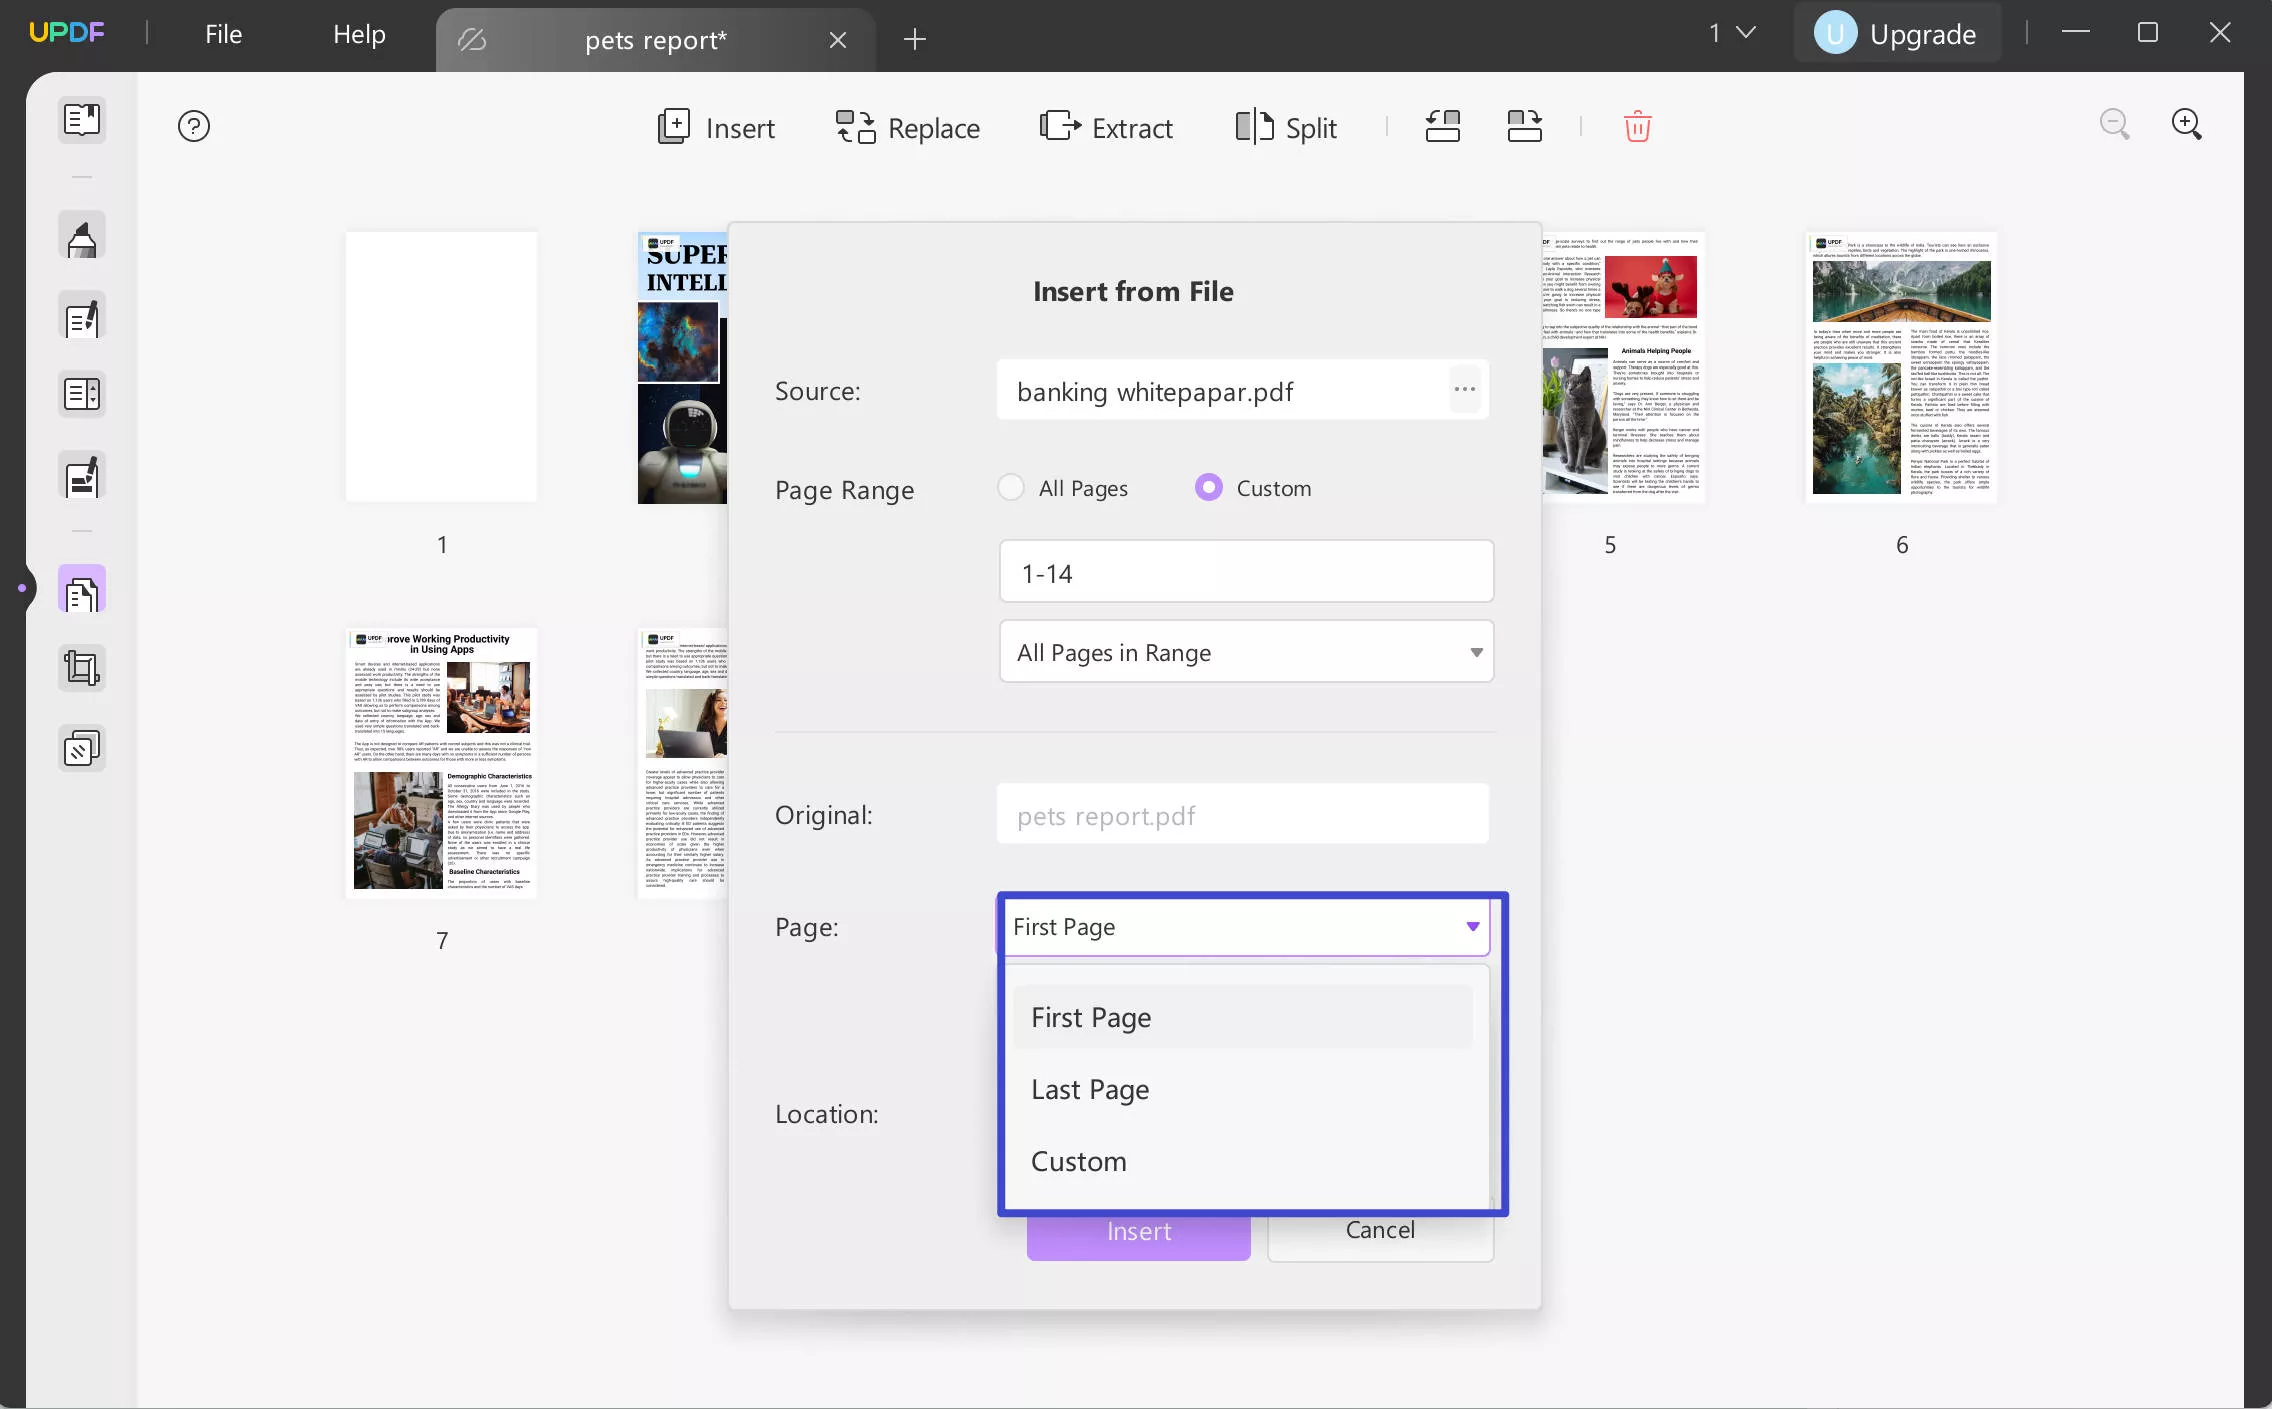Image resolution: width=2272 pixels, height=1409 pixels.
Task: Select Custom from Page dropdown list
Action: (x=1079, y=1159)
